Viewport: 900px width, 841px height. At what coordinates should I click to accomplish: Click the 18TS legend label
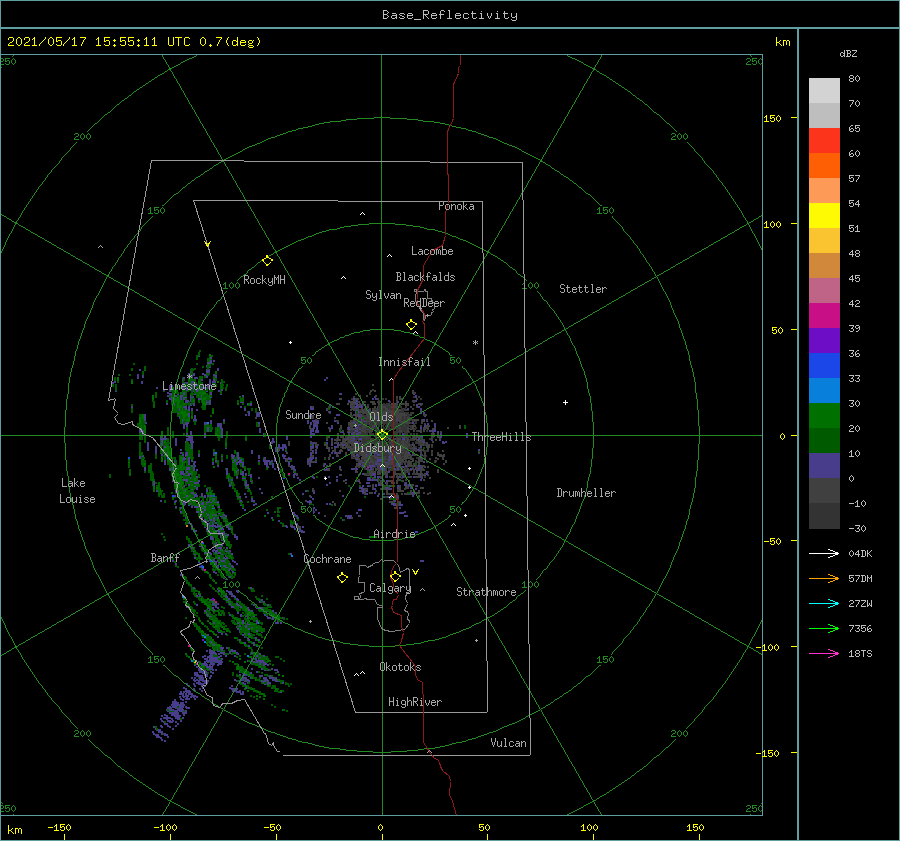860,653
